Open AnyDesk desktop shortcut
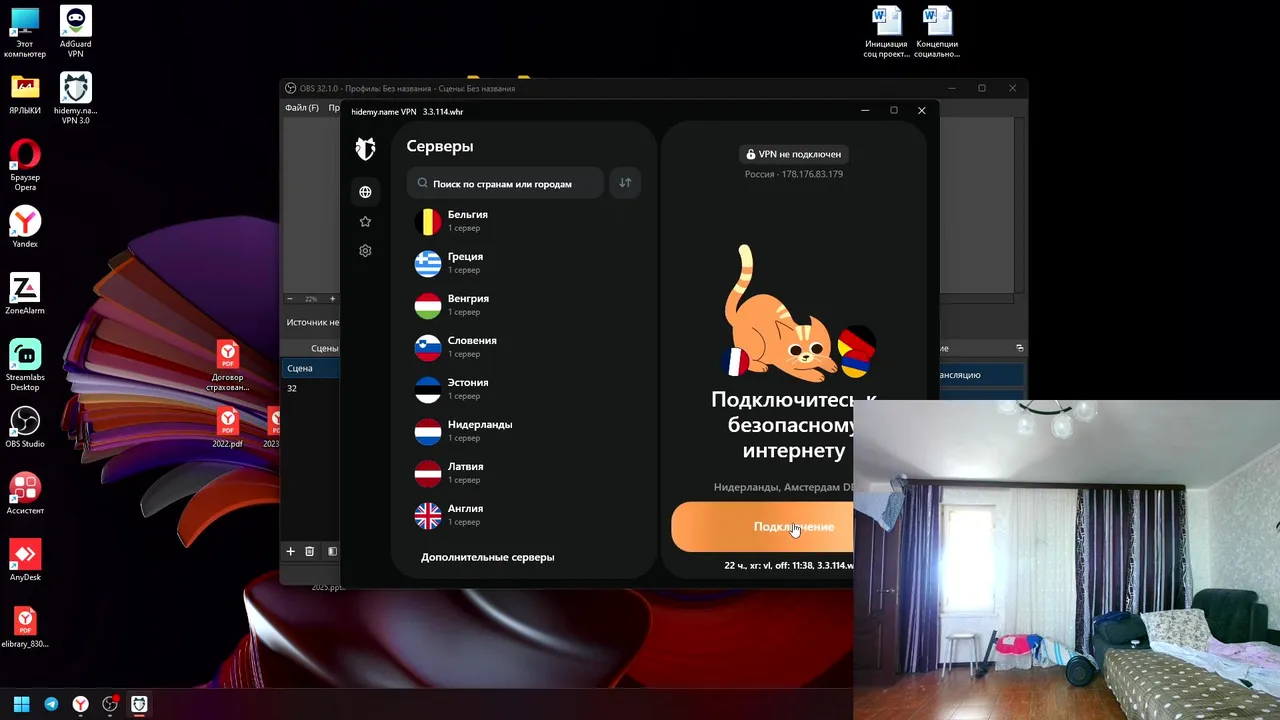 coord(25,561)
